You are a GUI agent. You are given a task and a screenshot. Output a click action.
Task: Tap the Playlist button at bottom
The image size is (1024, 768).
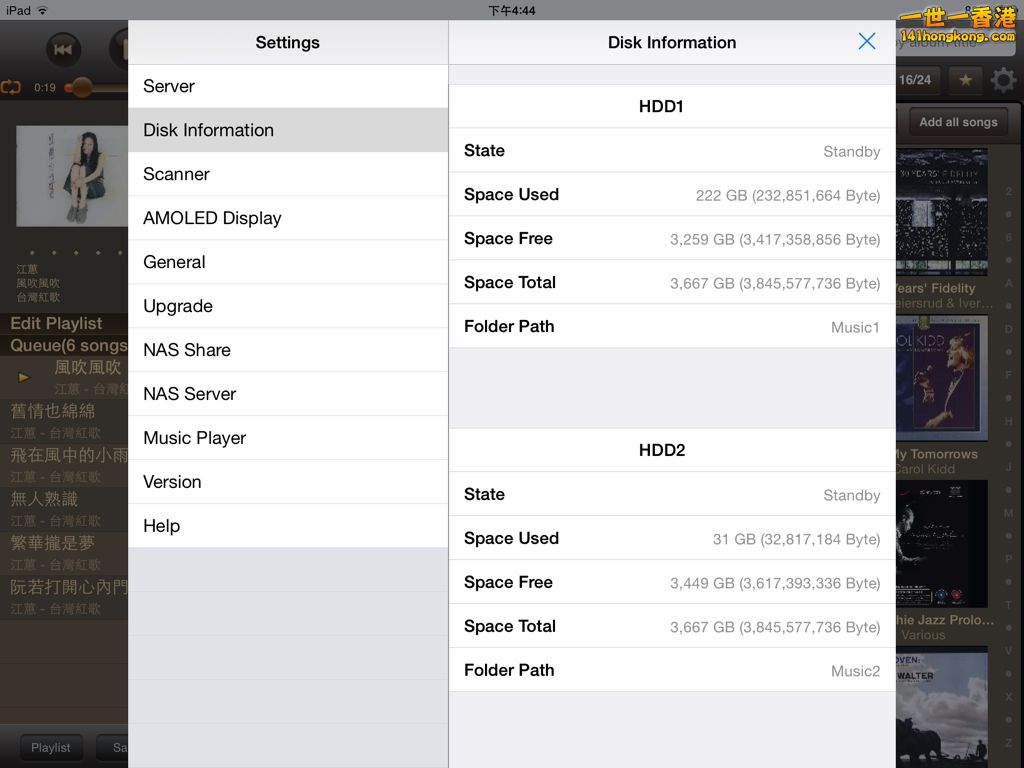[51, 747]
